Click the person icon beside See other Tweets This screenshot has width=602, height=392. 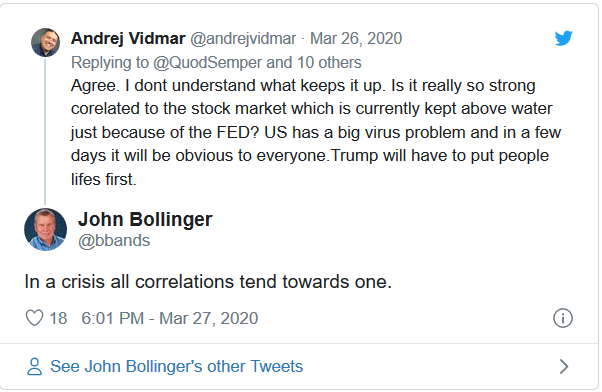(x=34, y=366)
